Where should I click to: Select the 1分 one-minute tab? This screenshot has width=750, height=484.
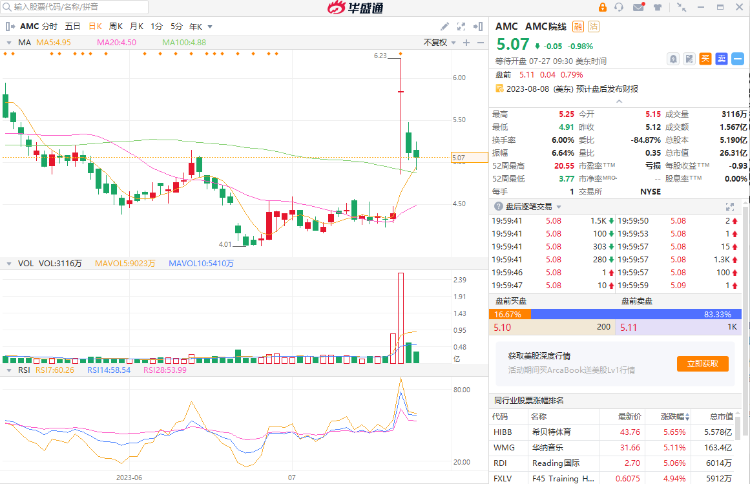(x=157, y=26)
